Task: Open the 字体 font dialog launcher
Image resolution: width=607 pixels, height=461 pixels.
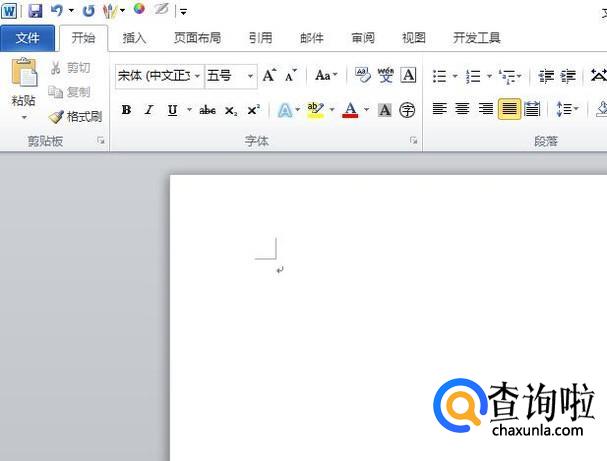Action: click(x=413, y=141)
